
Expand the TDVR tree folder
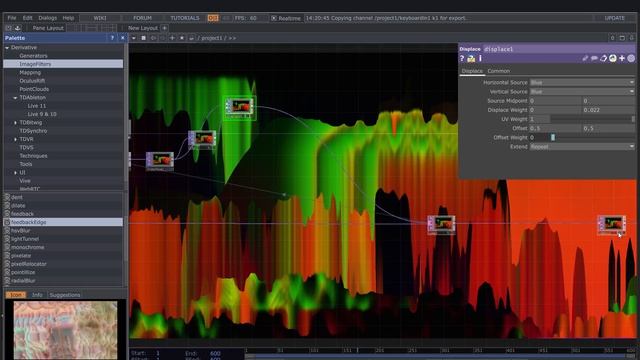(16, 140)
